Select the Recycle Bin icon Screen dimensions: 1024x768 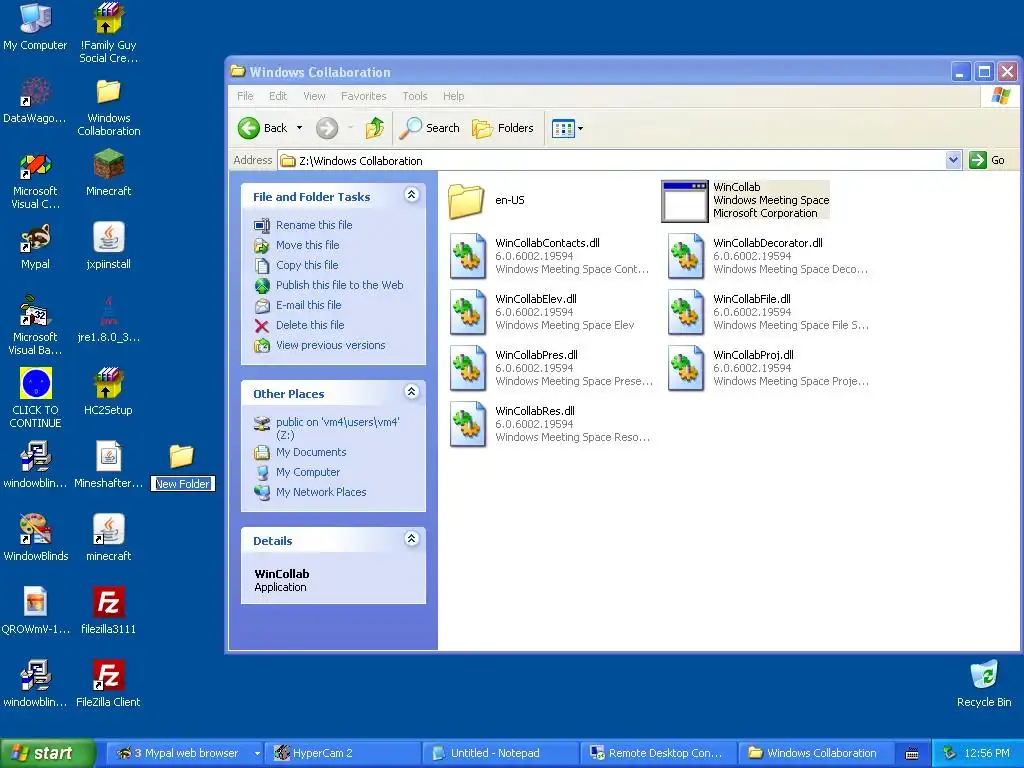pos(984,676)
